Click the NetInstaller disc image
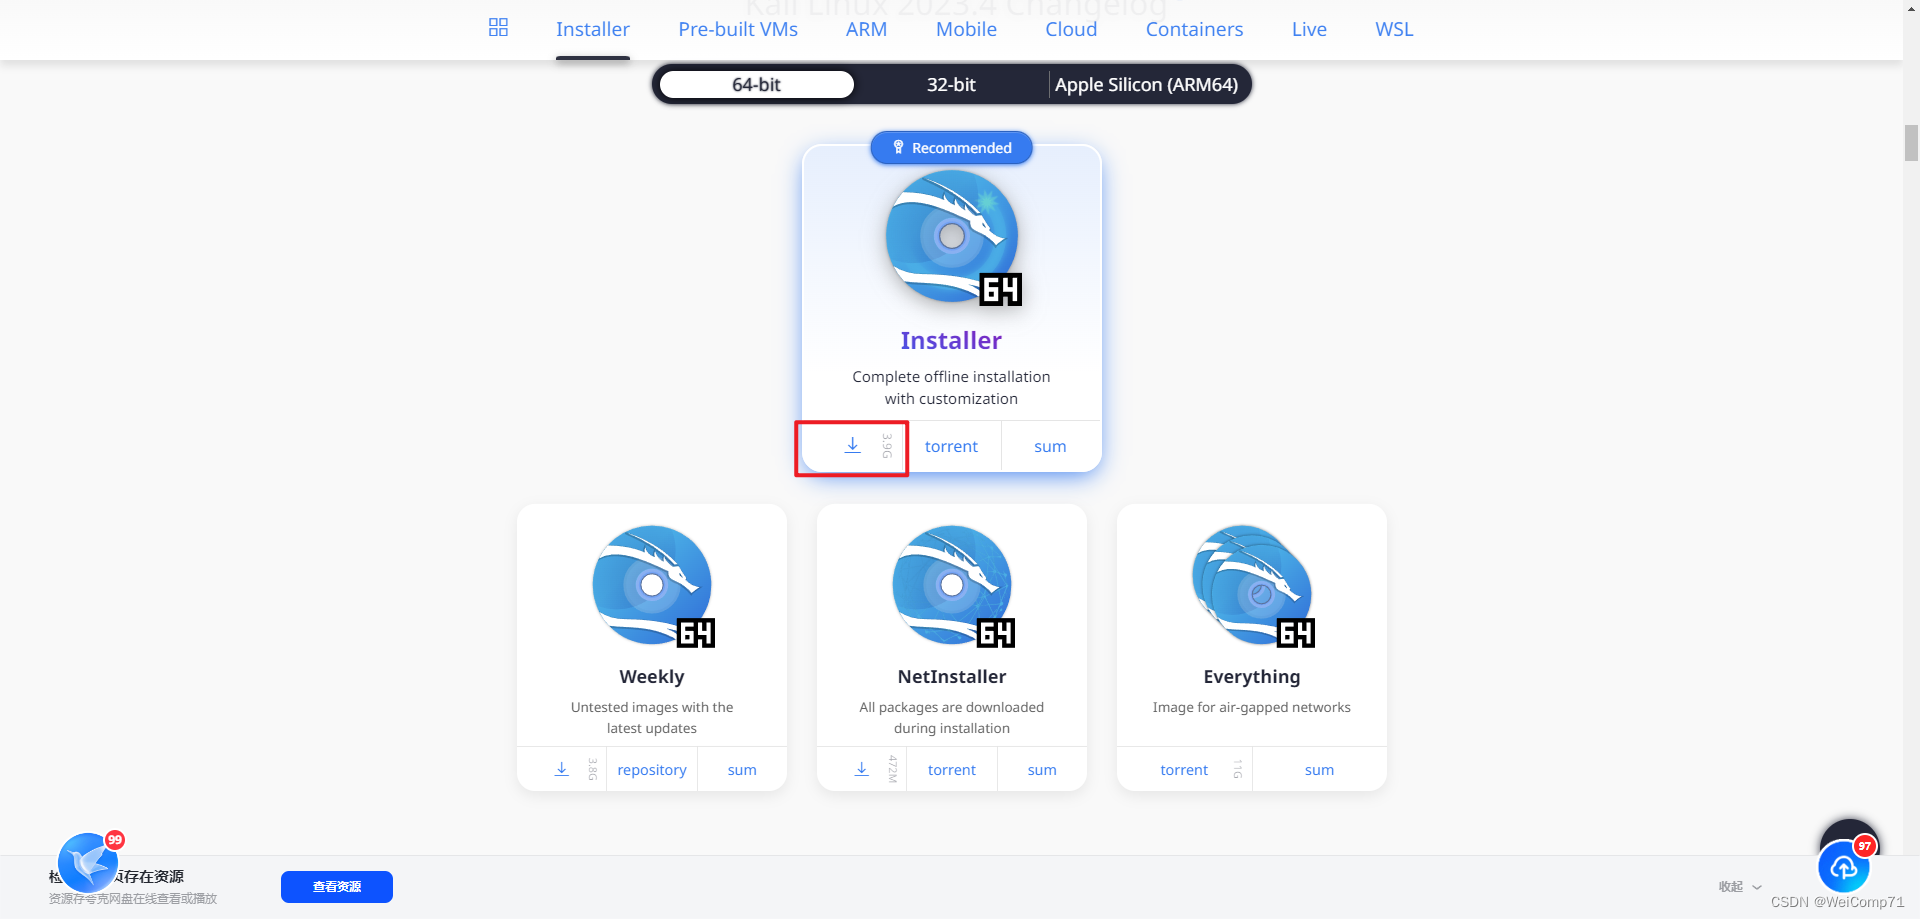Viewport: 1920px width, 919px height. (953, 586)
